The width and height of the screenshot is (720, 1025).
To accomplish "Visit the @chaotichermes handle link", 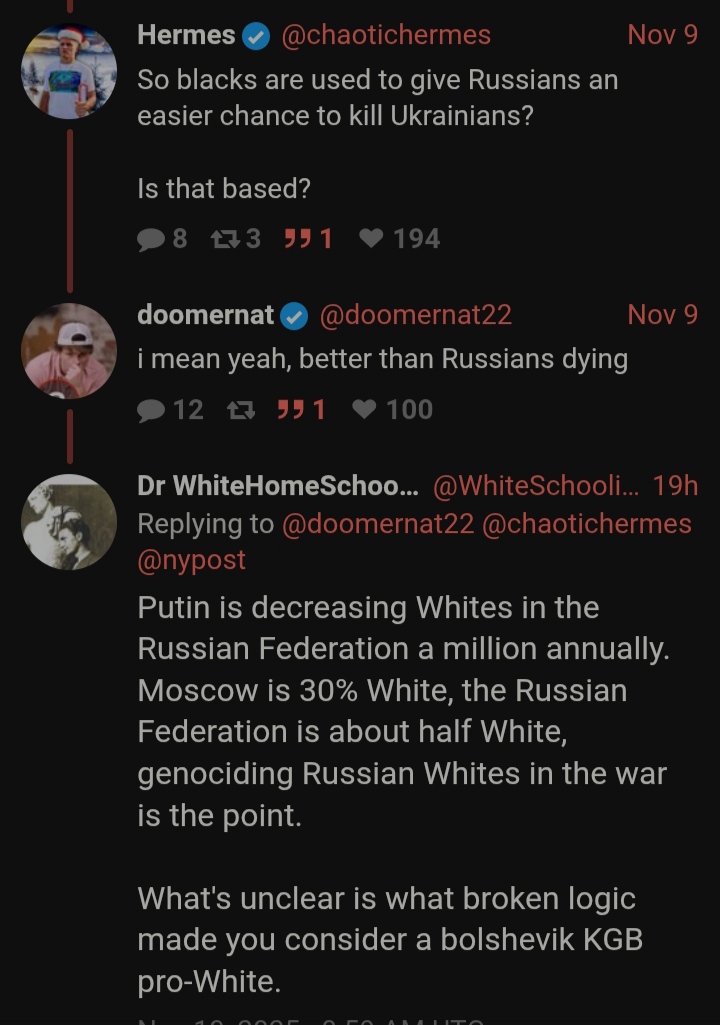I will (386, 35).
